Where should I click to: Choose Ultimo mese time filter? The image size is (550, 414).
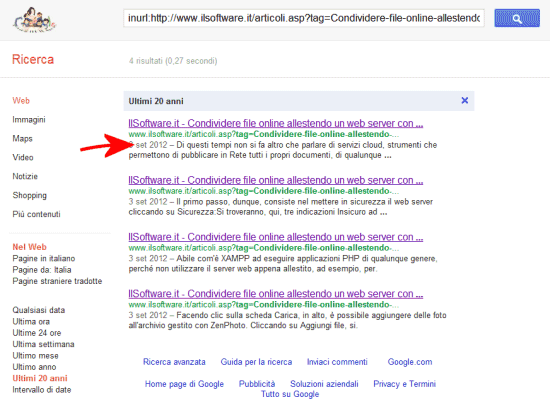tap(35, 356)
